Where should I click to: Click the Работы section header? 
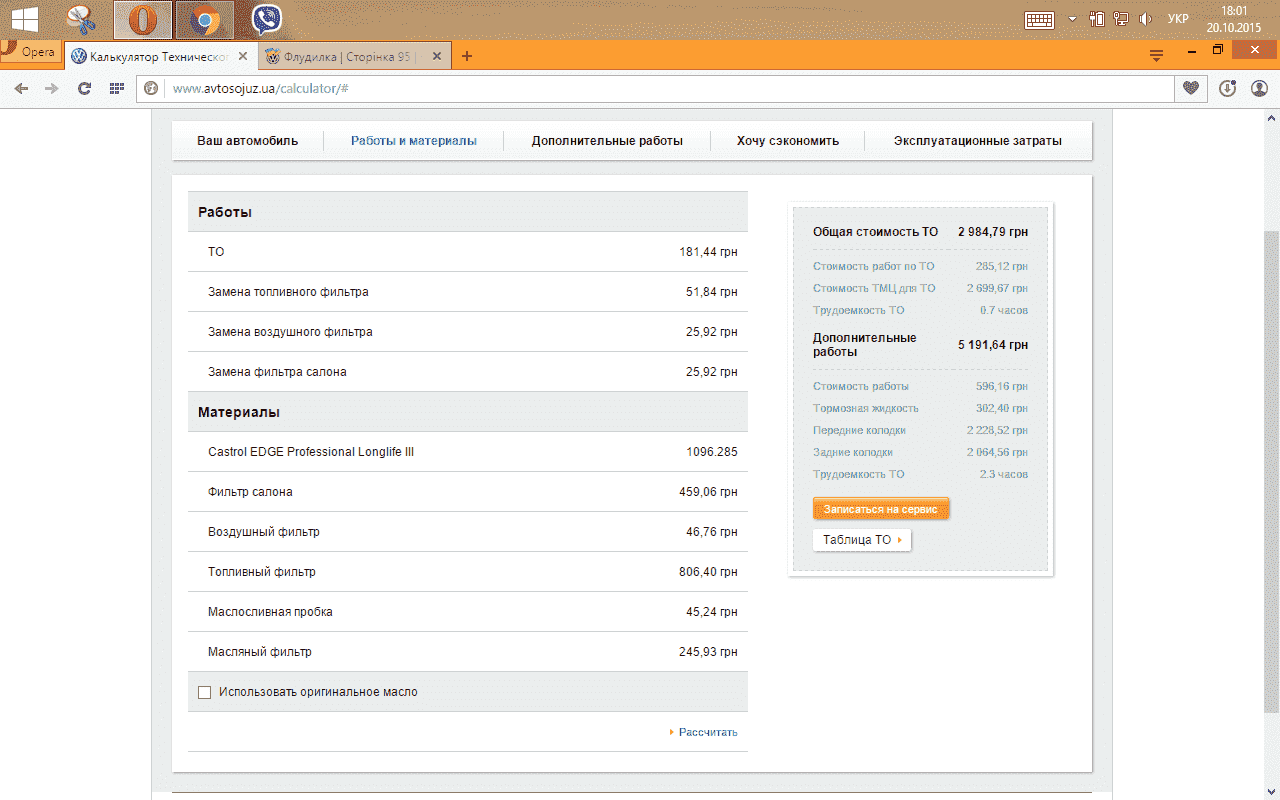pyautogui.click(x=468, y=212)
